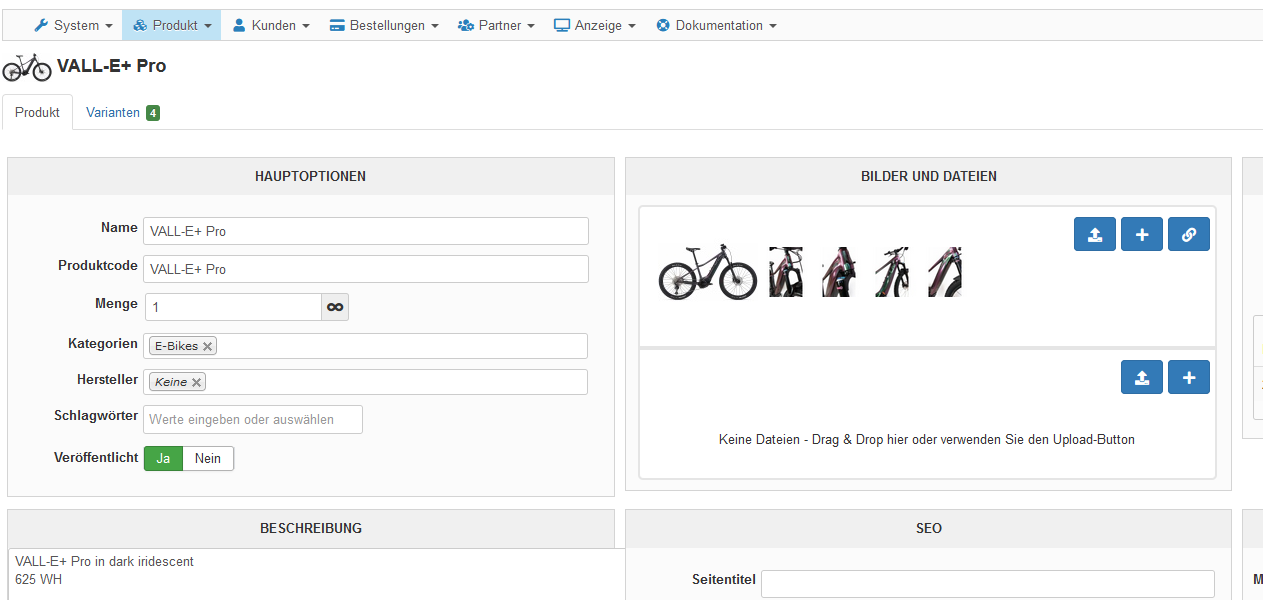The width and height of the screenshot is (1263, 600).
Task: Click the Schlagwörter input field
Action: click(x=253, y=419)
